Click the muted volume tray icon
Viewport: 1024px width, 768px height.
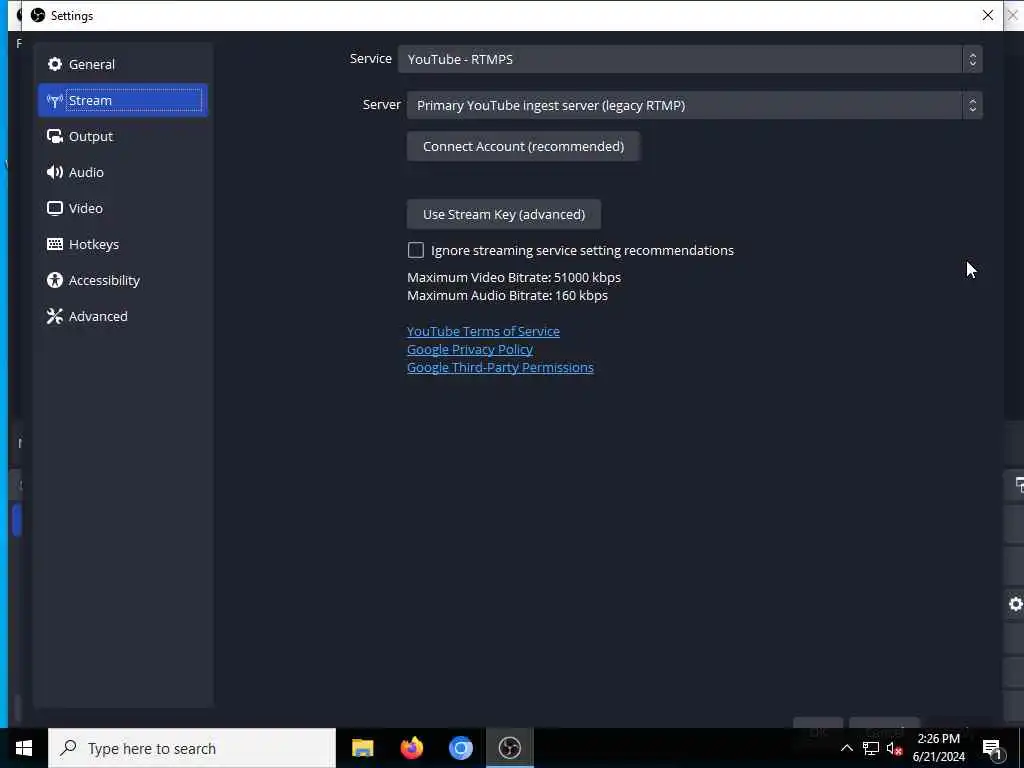pos(895,748)
